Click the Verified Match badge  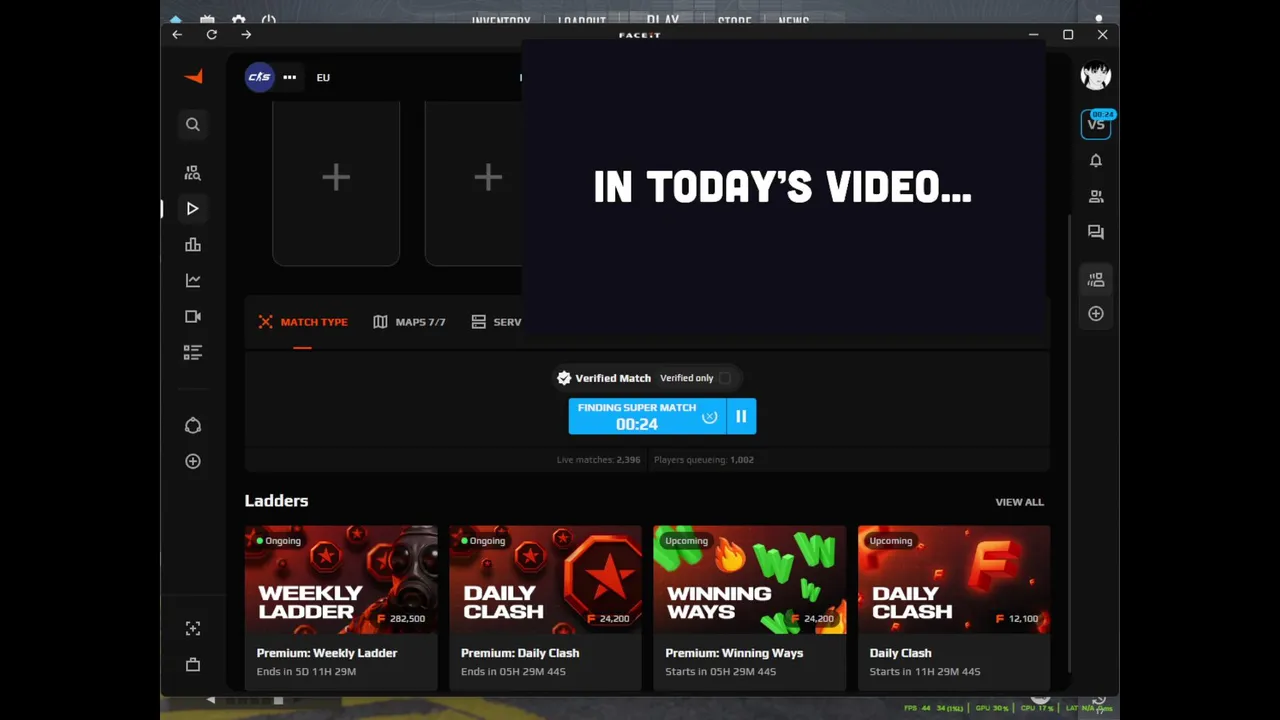click(x=604, y=378)
